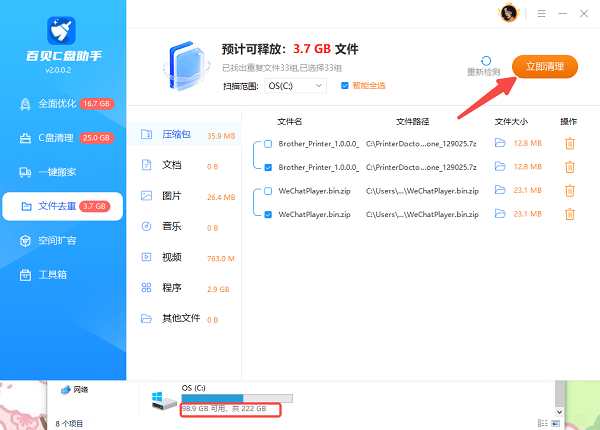Click the C盘清理 sidebar icon
The width and height of the screenshot is (600, 430).
click(25, 138)
